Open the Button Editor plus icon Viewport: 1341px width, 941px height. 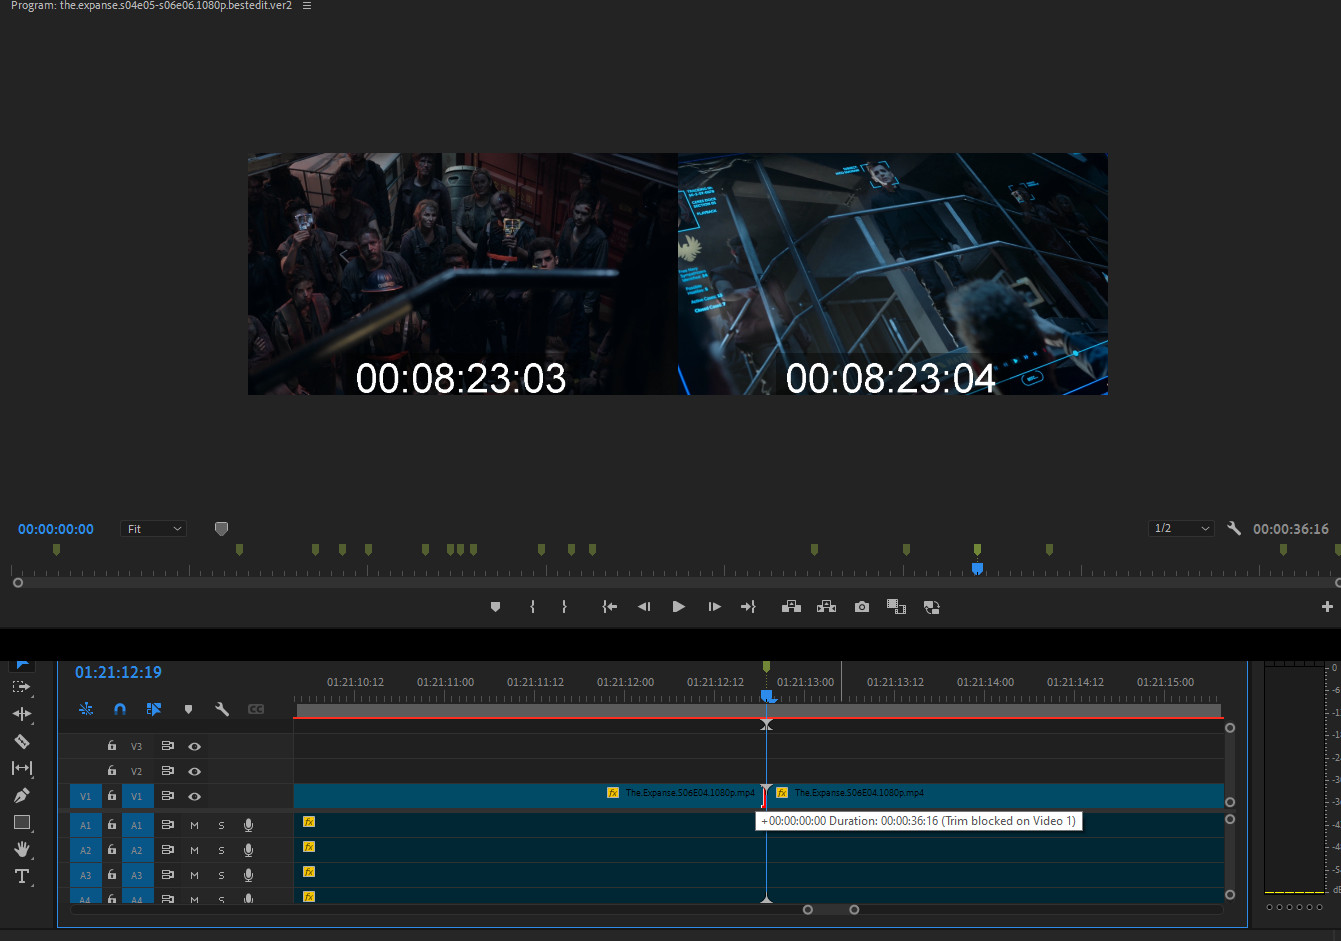pos(1327,607)
